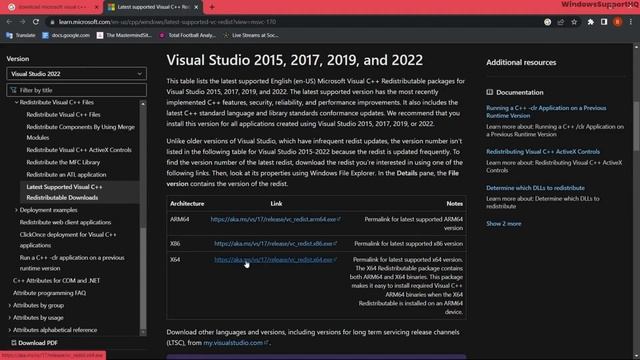Click the browser forward arrow
The height and width of the screenshot is (360, 640).
22,22
